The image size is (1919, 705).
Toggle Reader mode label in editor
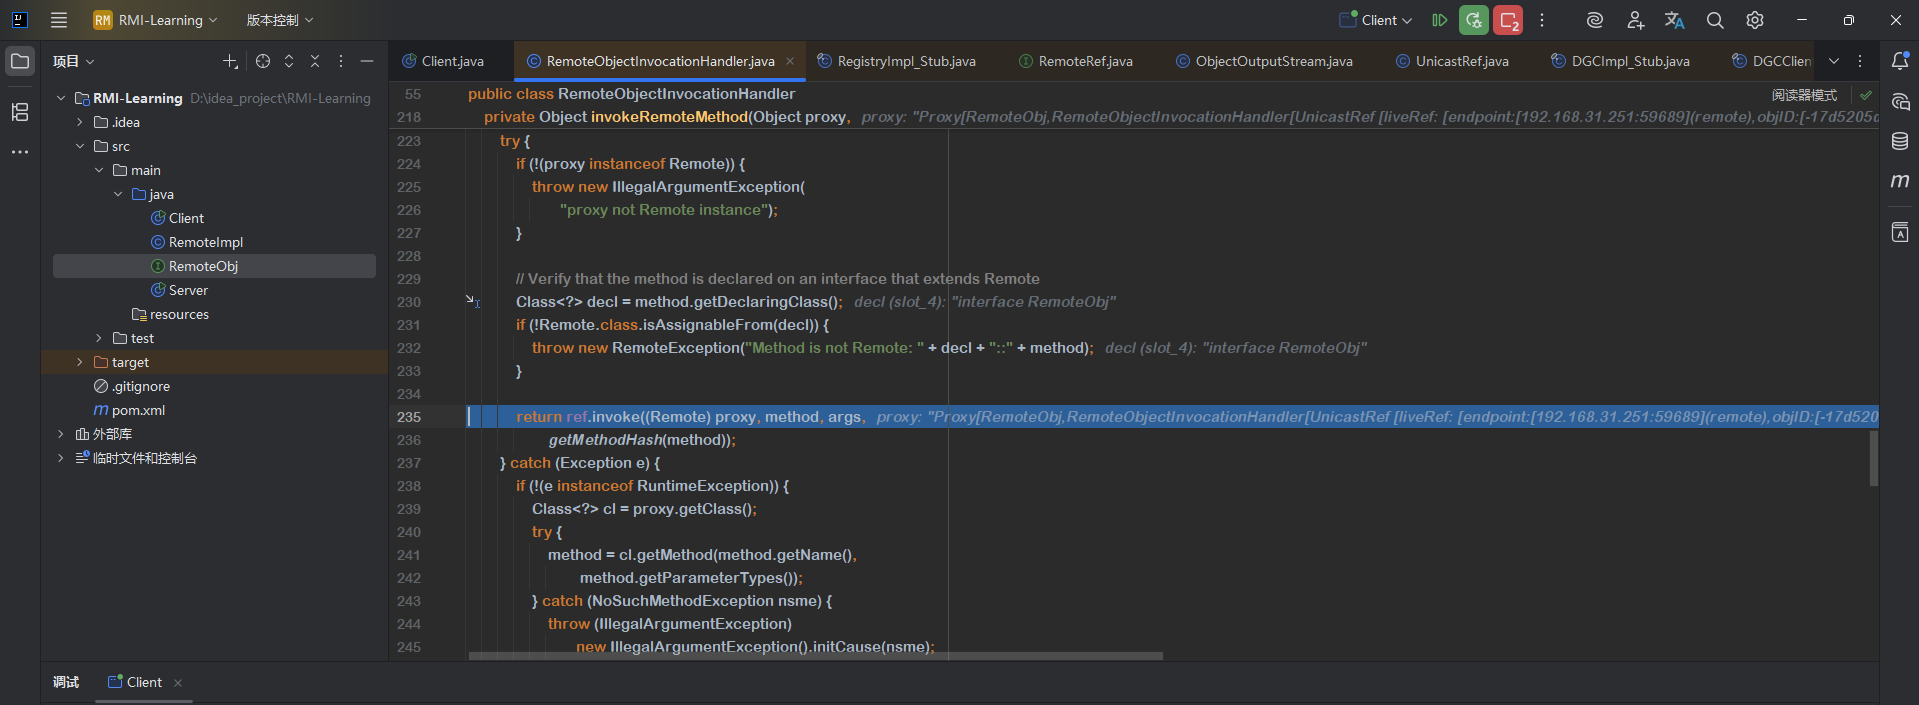tap(1804, 95)
